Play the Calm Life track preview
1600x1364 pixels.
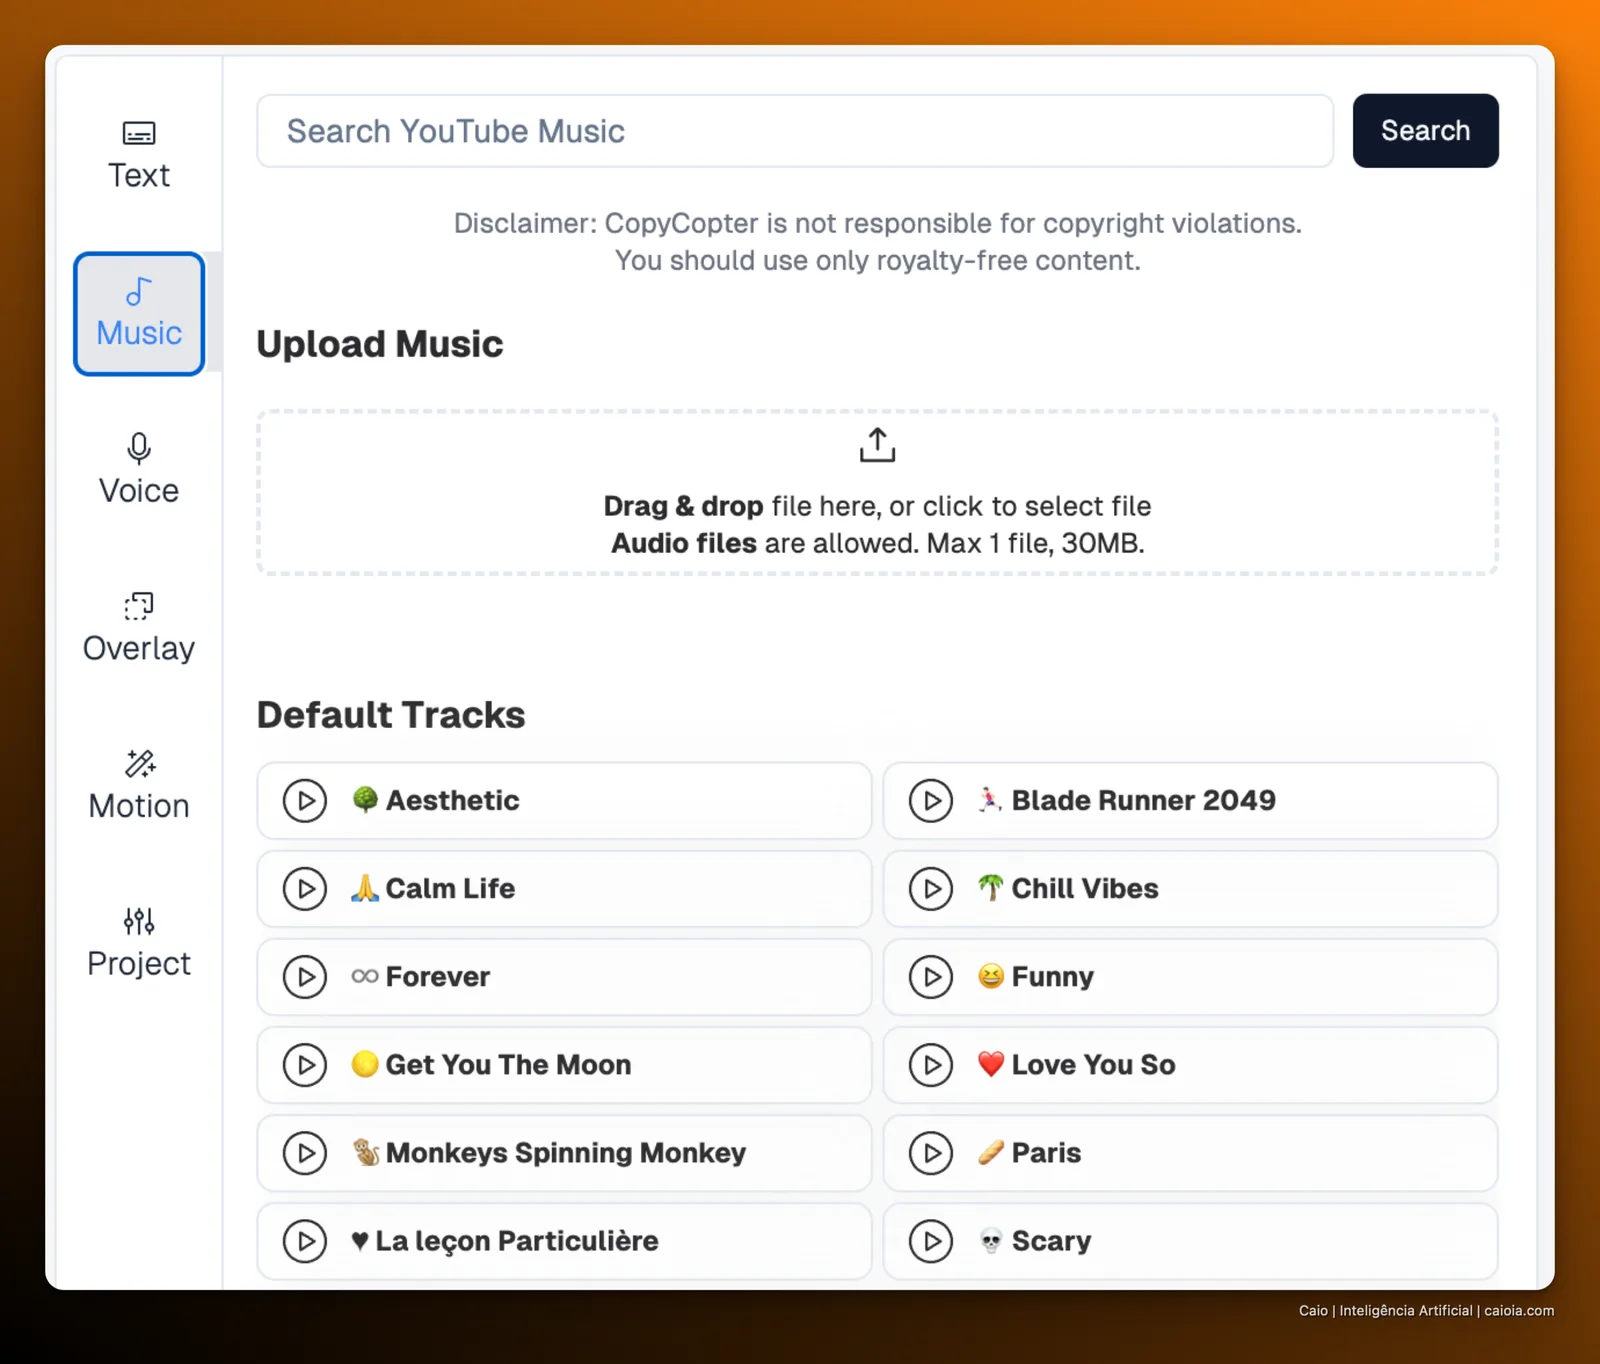(x=305, y=889)
